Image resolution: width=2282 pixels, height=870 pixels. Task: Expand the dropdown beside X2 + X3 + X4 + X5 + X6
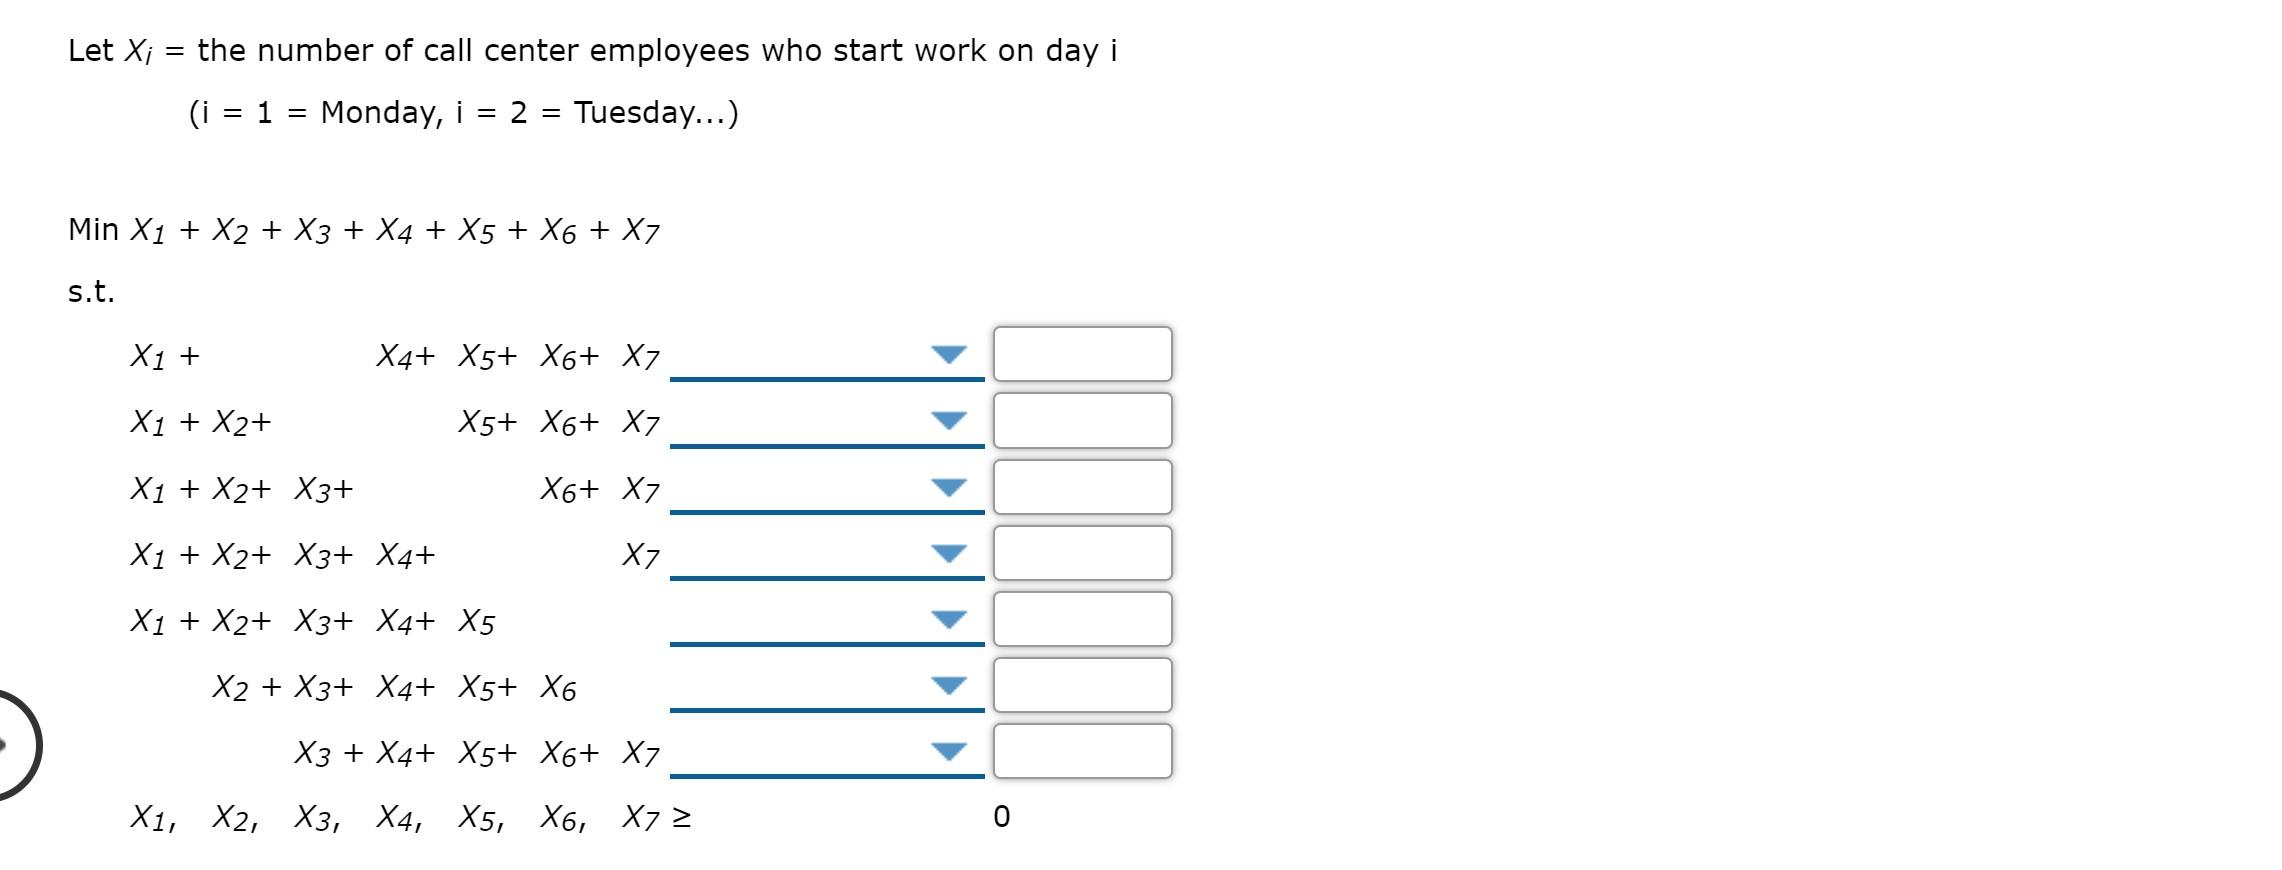[948, 685]
